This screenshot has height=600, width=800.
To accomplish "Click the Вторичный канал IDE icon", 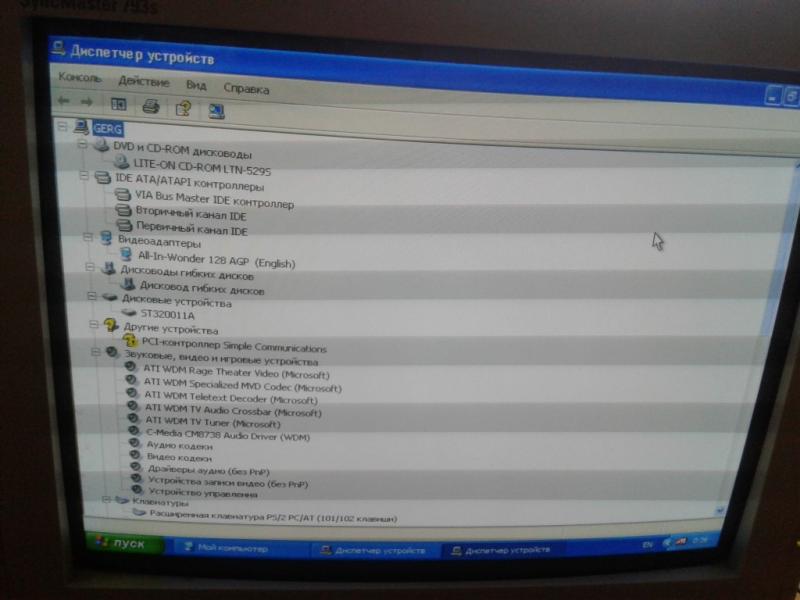I will 124,210.
